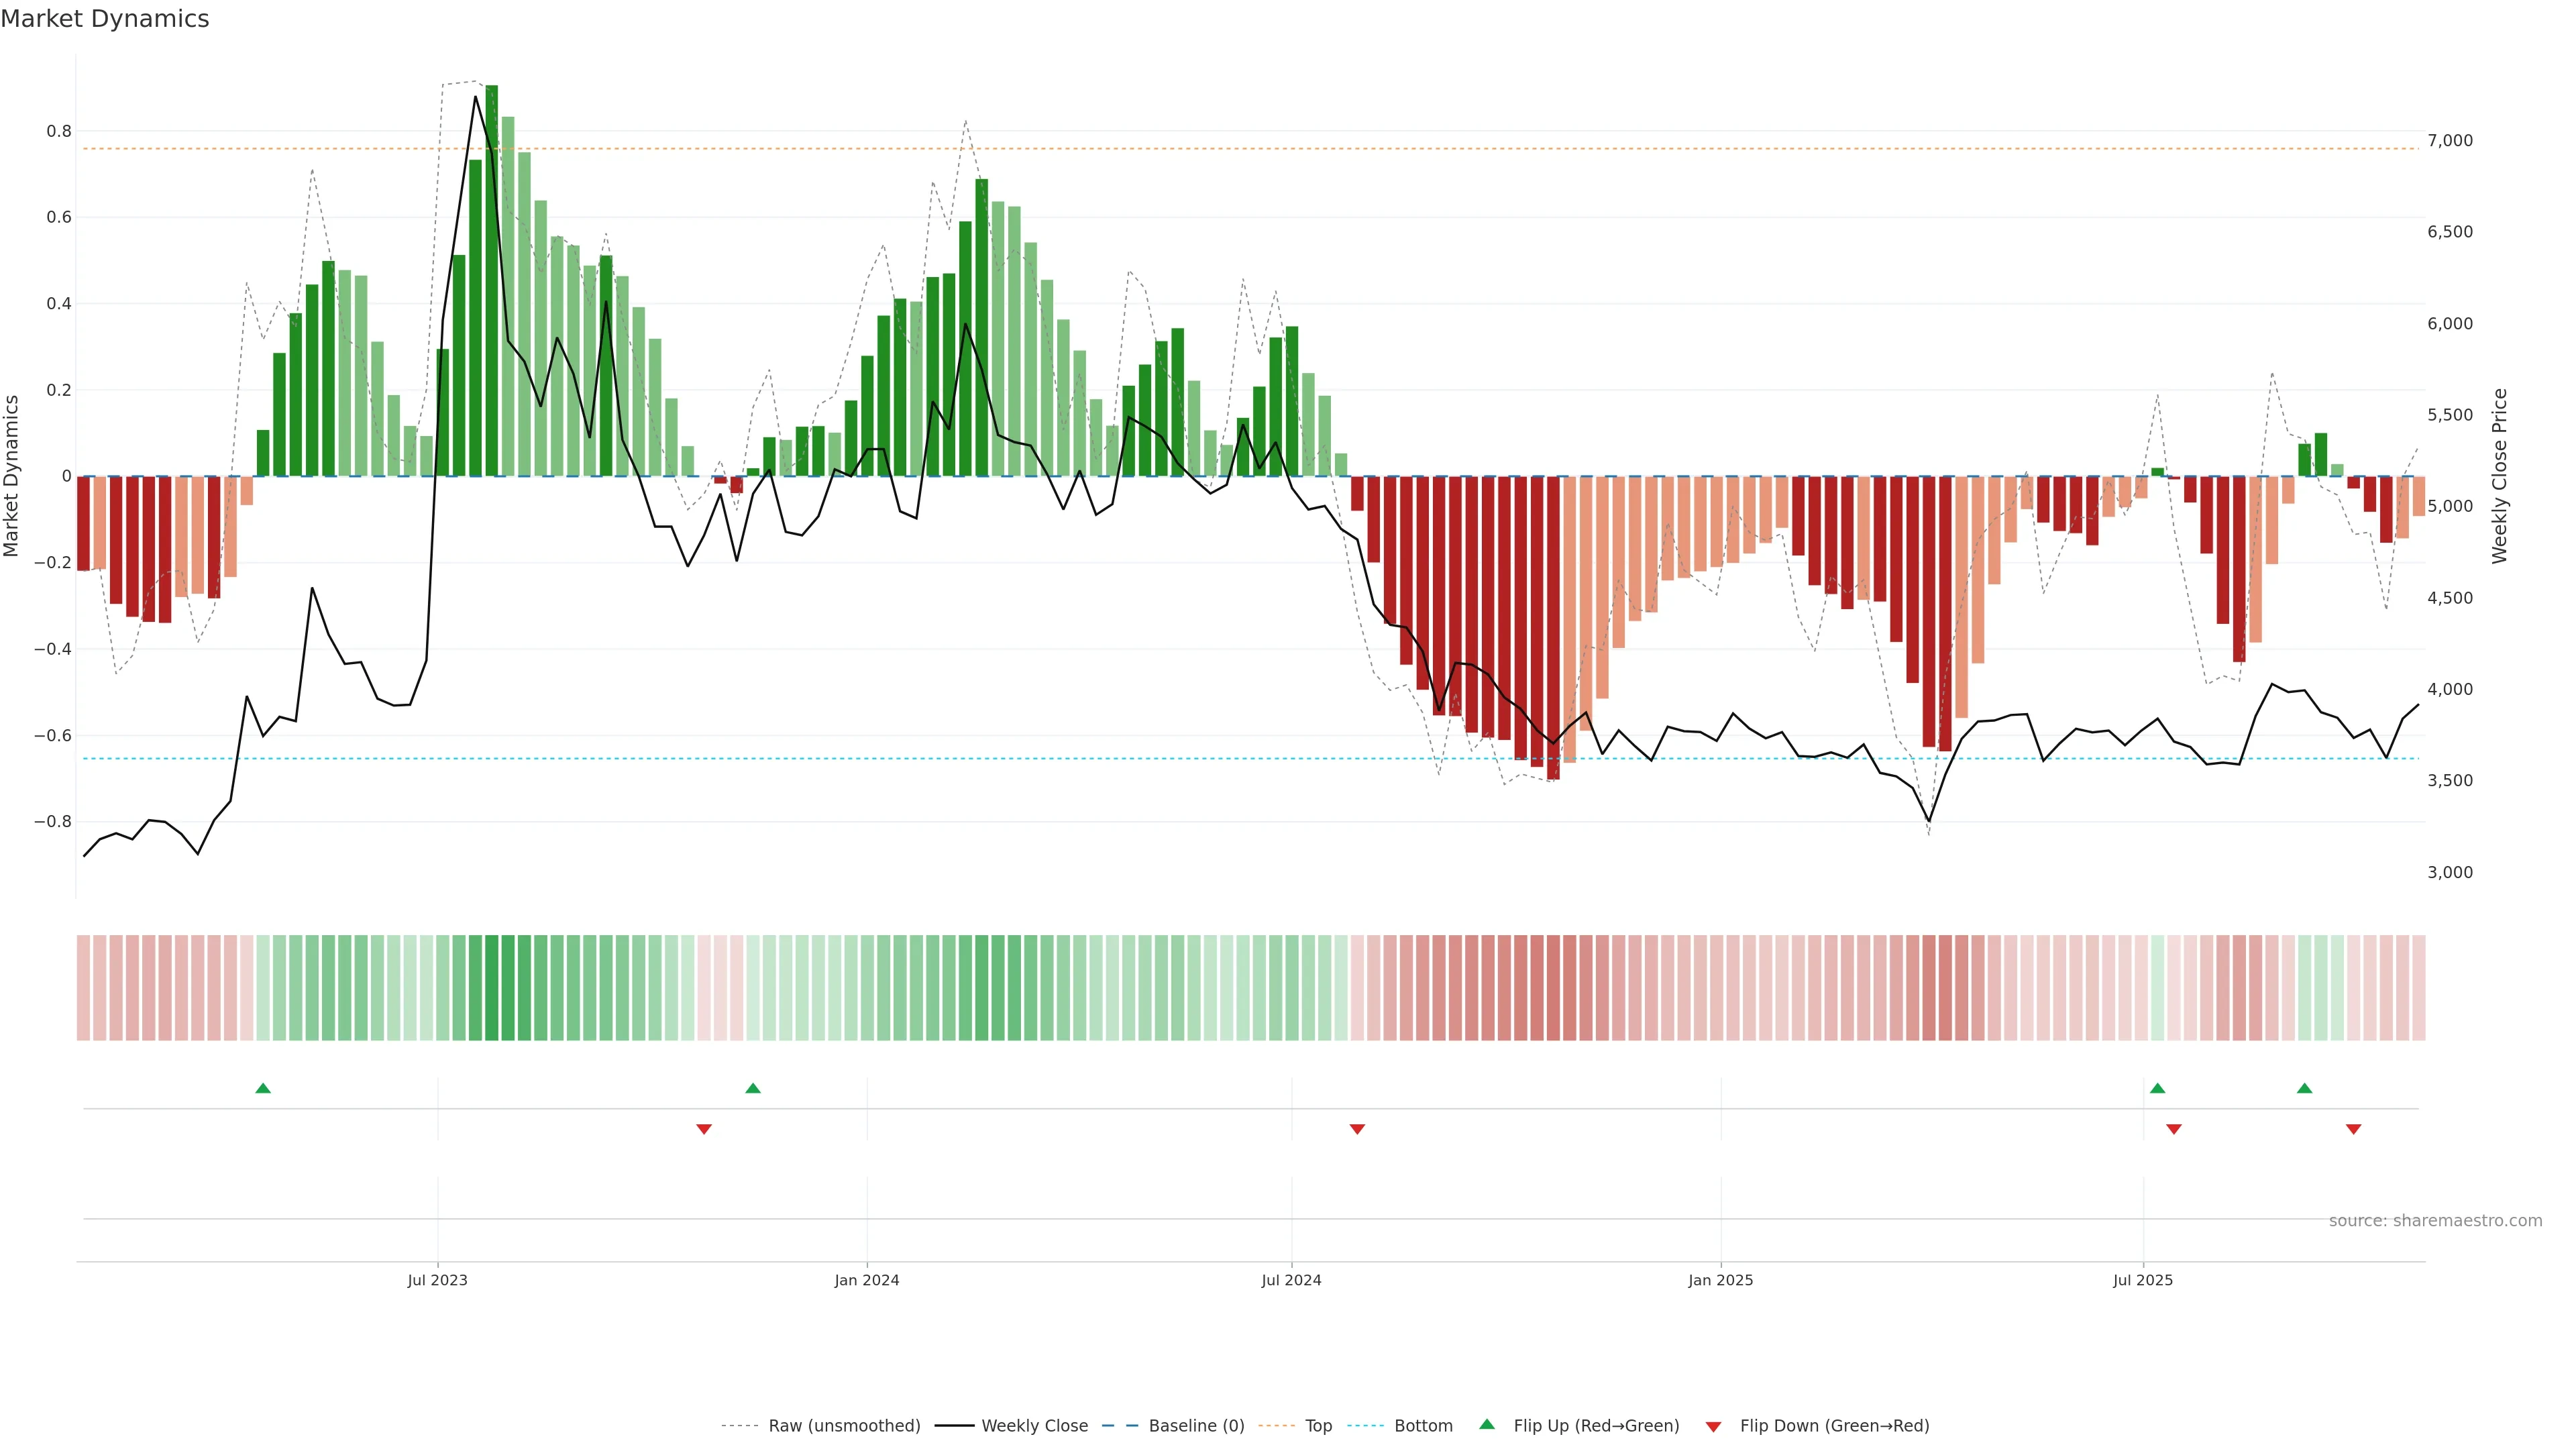Click the Market Dynamics chart title
Image resolution: width=2576 pixels, height=1449 pixels.
point(105,19)
